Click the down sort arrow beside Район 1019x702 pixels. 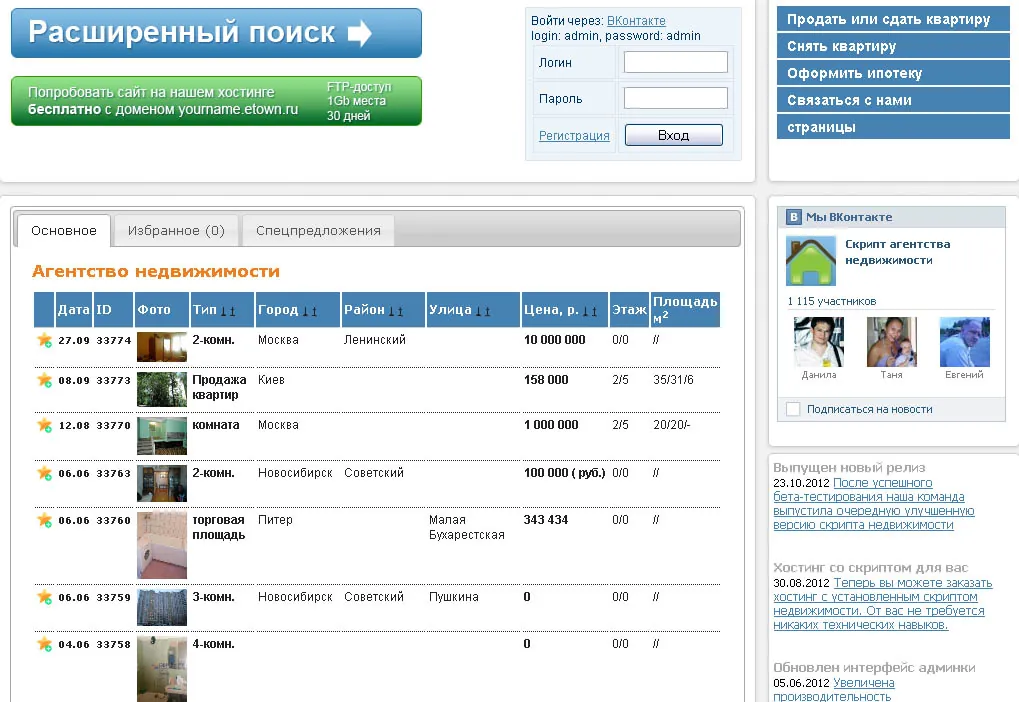391,311
